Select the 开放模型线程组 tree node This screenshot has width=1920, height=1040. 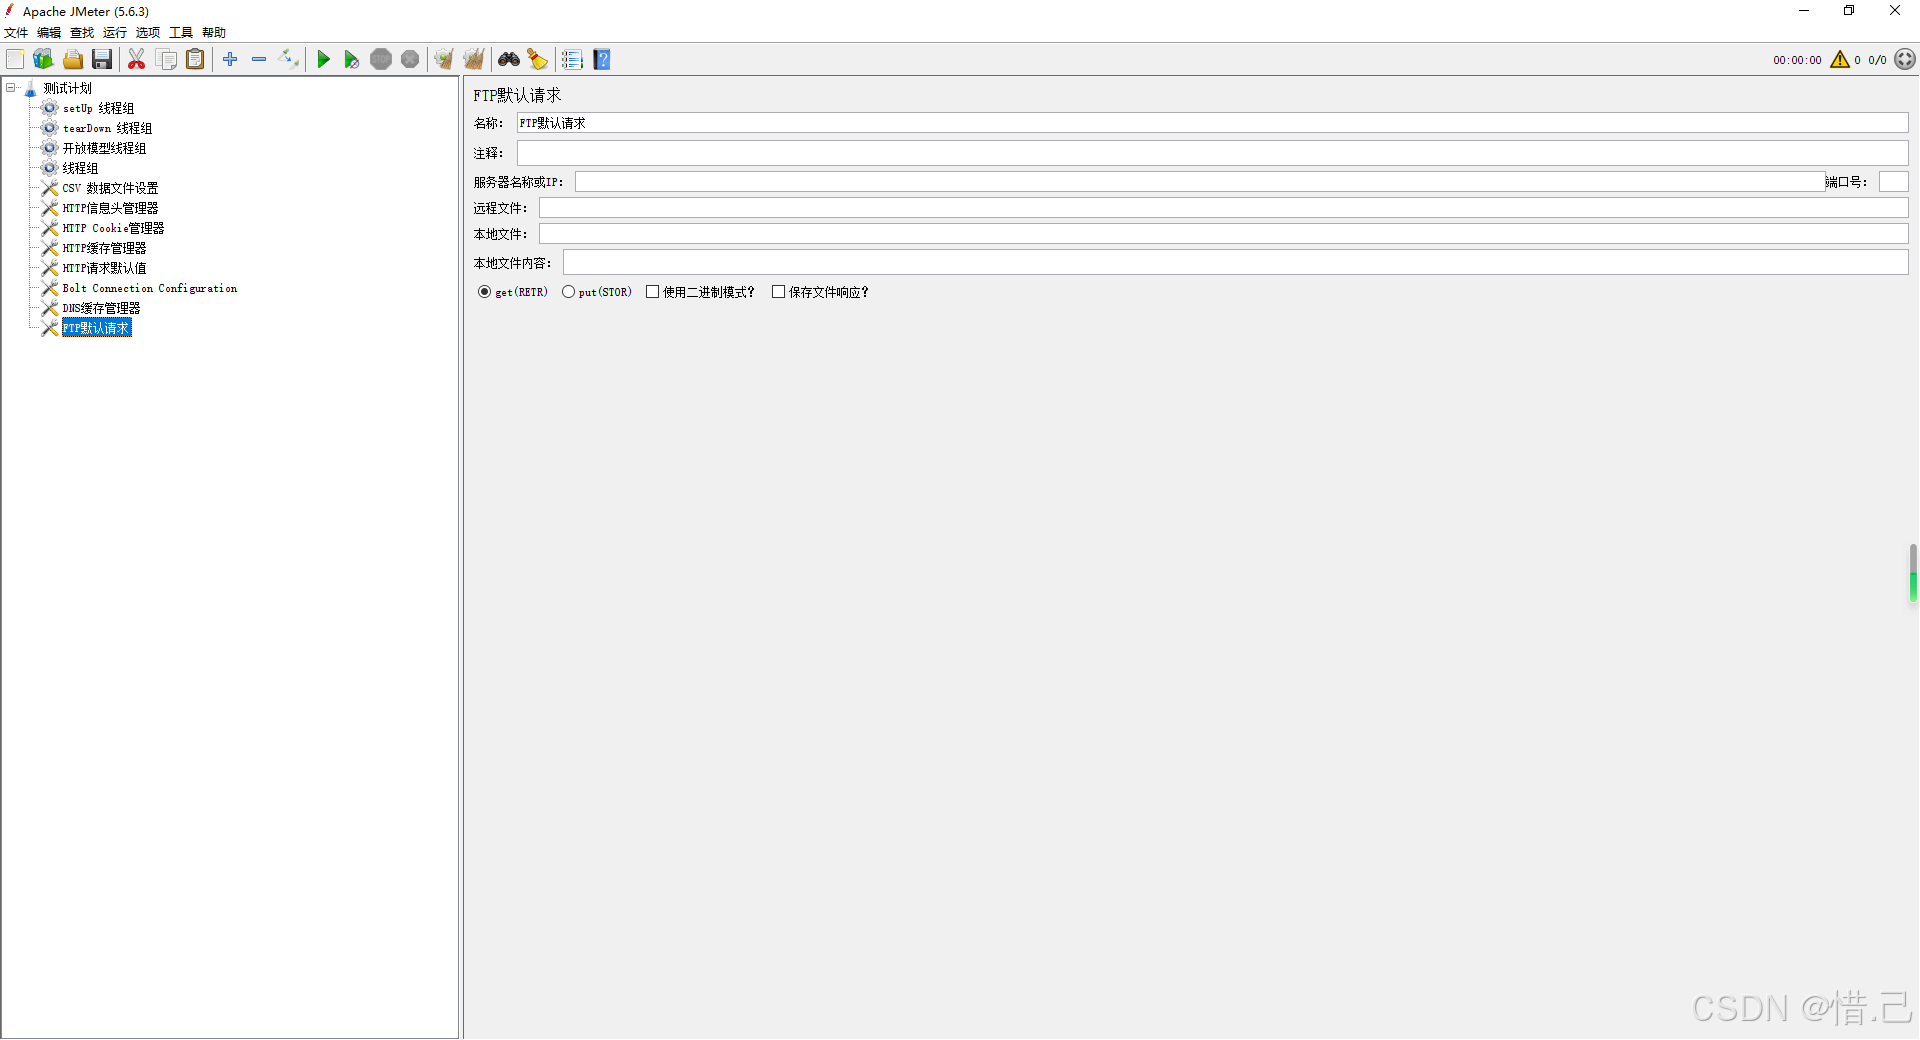pos(104,148)
